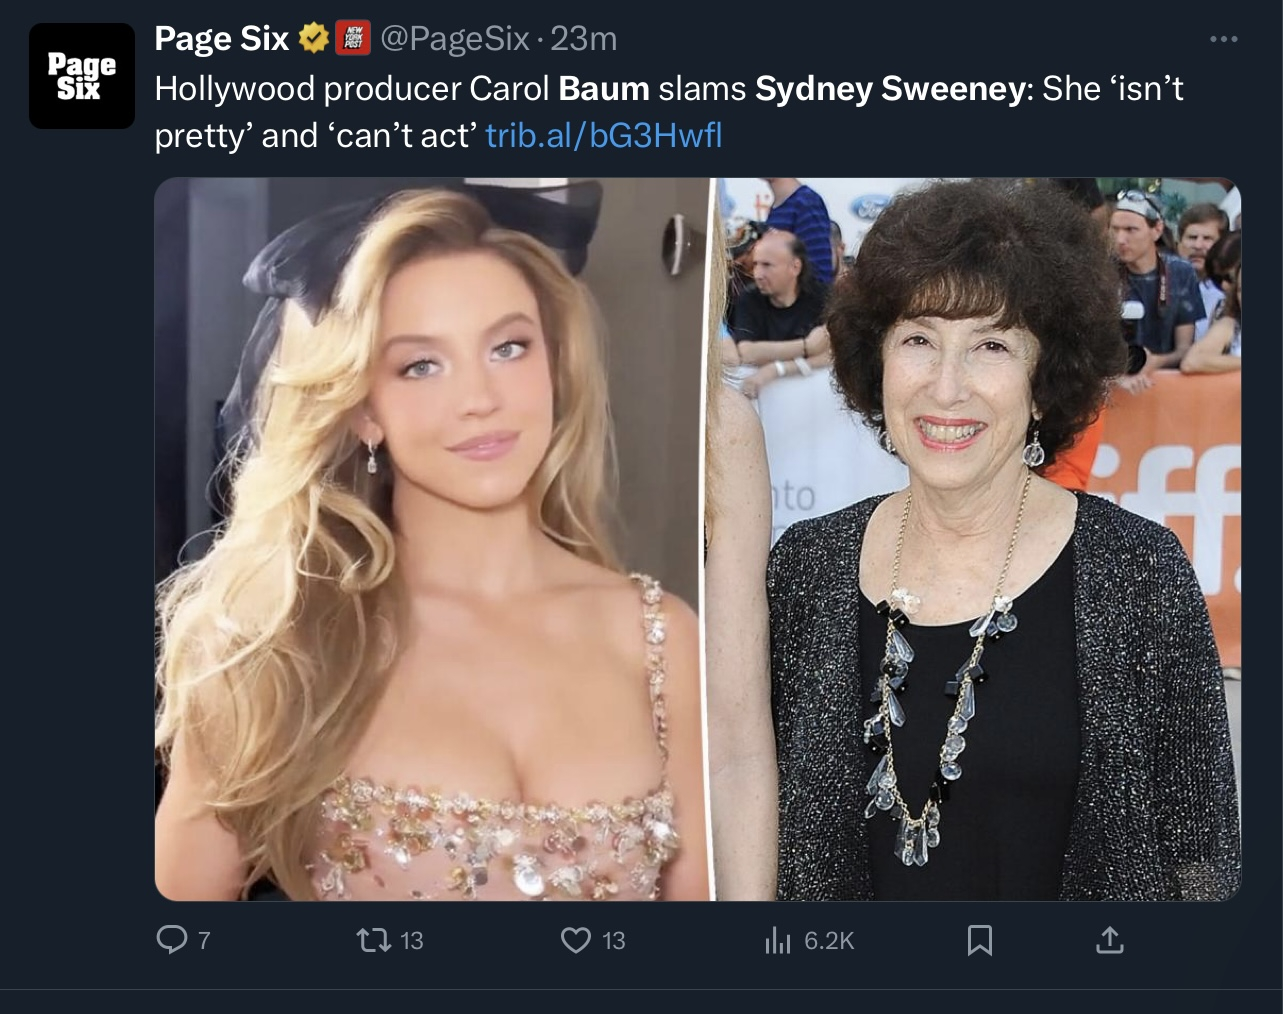The image size is (1283, 1014).
Task: Open the three-dot more options menu
Action: pyautogui.click(x=1223, y=40)
